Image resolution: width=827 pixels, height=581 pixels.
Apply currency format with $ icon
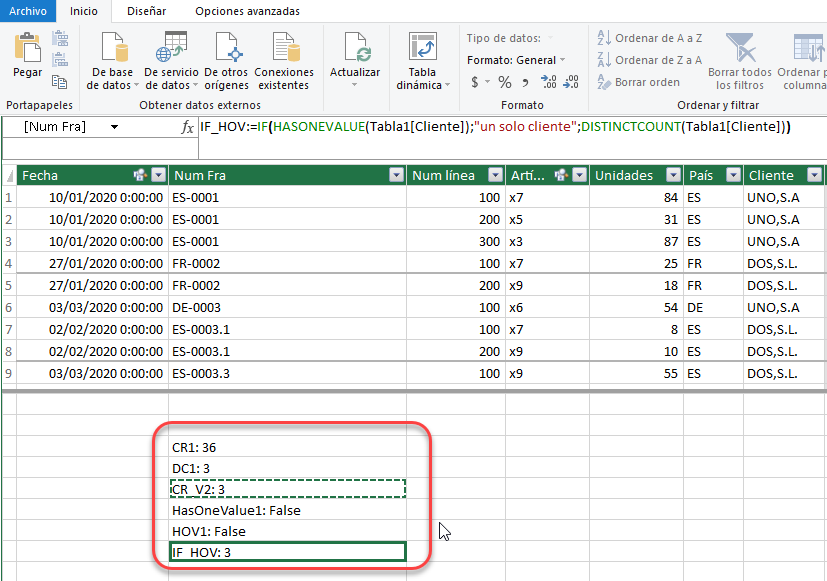475,82
